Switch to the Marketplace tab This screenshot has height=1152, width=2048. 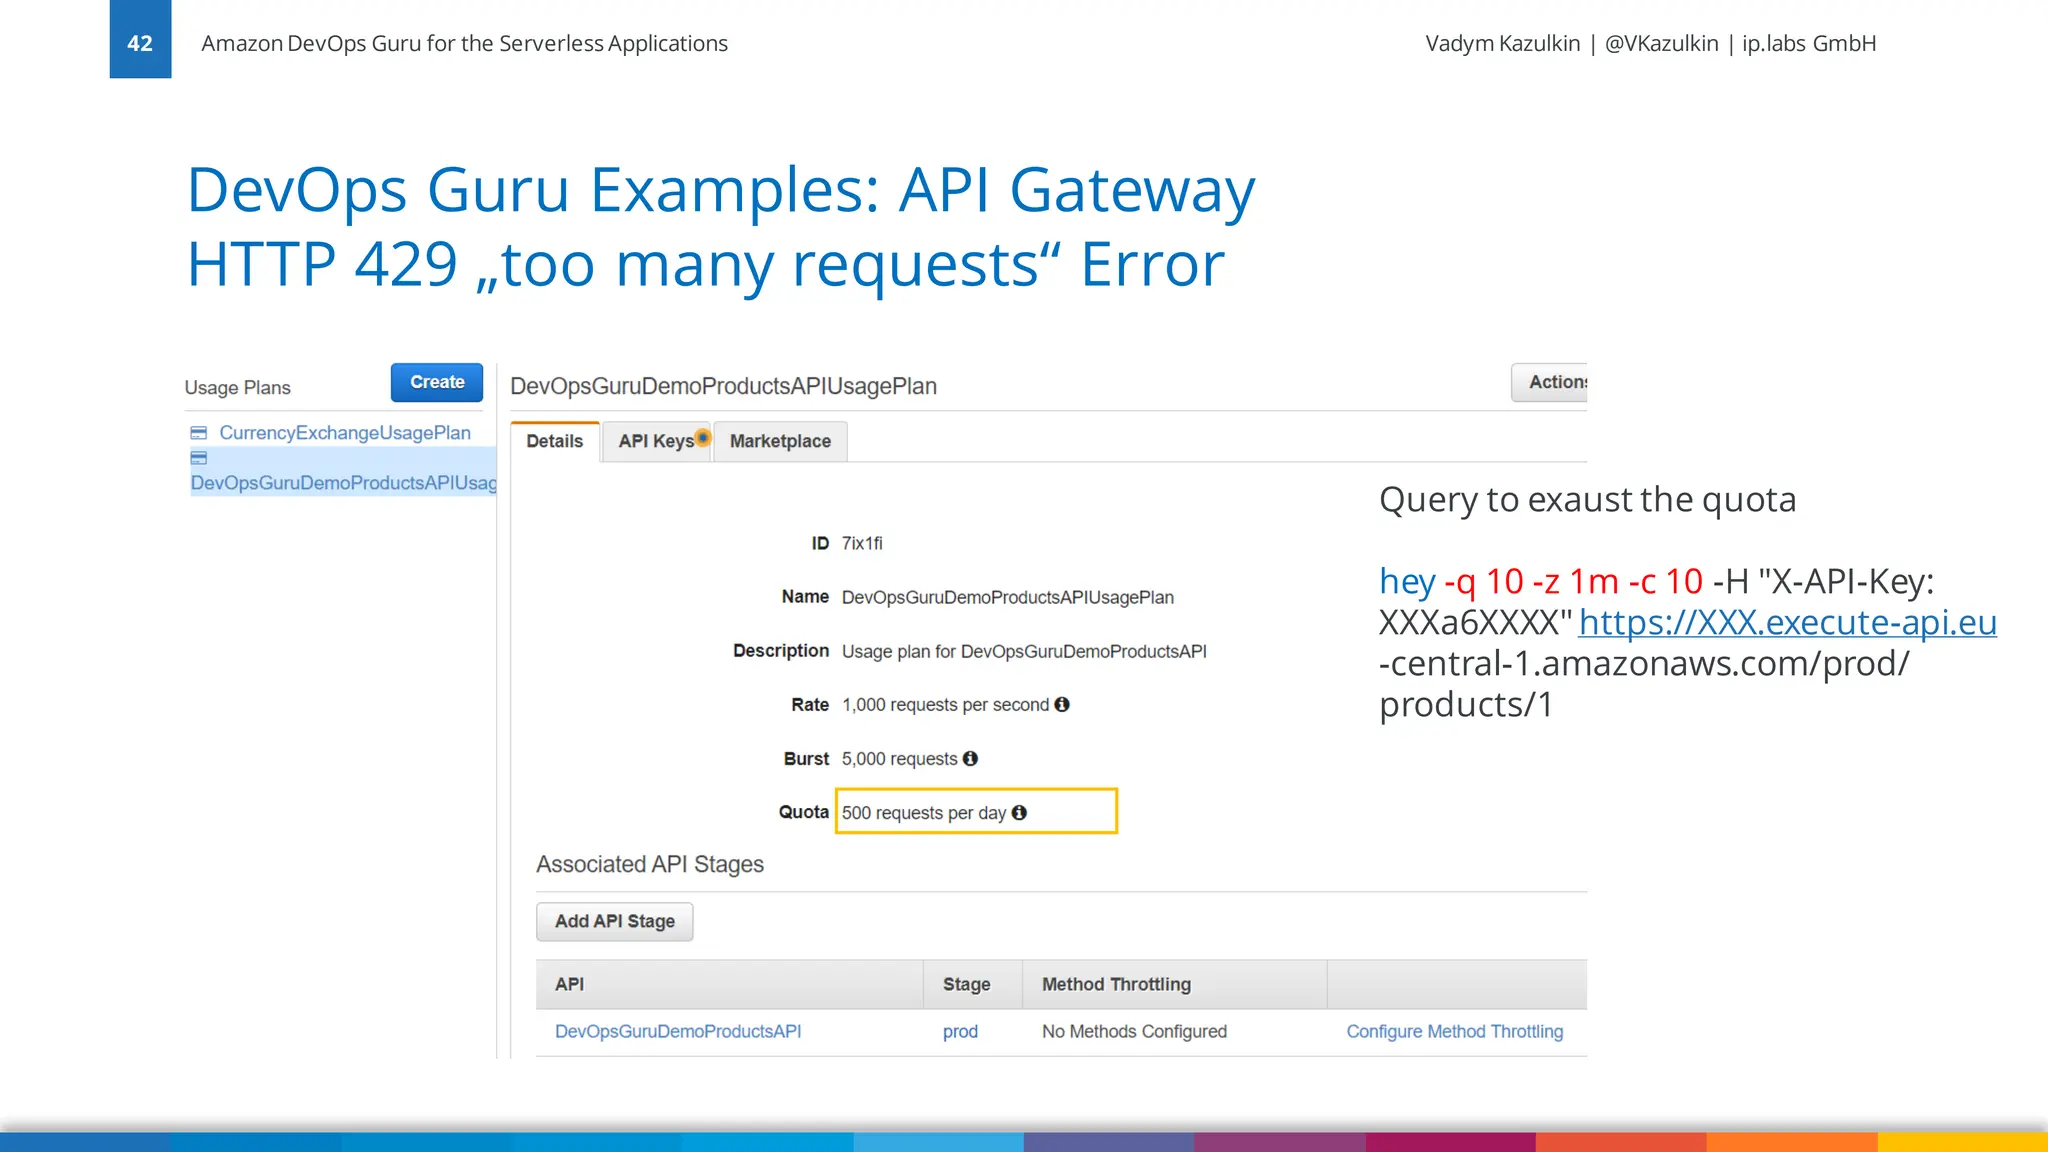point(780,441)
